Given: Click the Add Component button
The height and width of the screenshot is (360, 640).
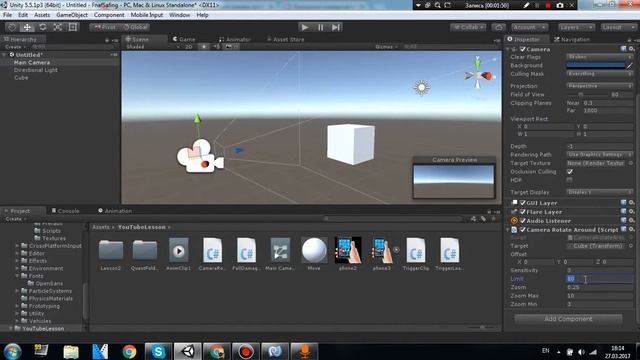Looking at the screenshot, I should click(568, 319).
